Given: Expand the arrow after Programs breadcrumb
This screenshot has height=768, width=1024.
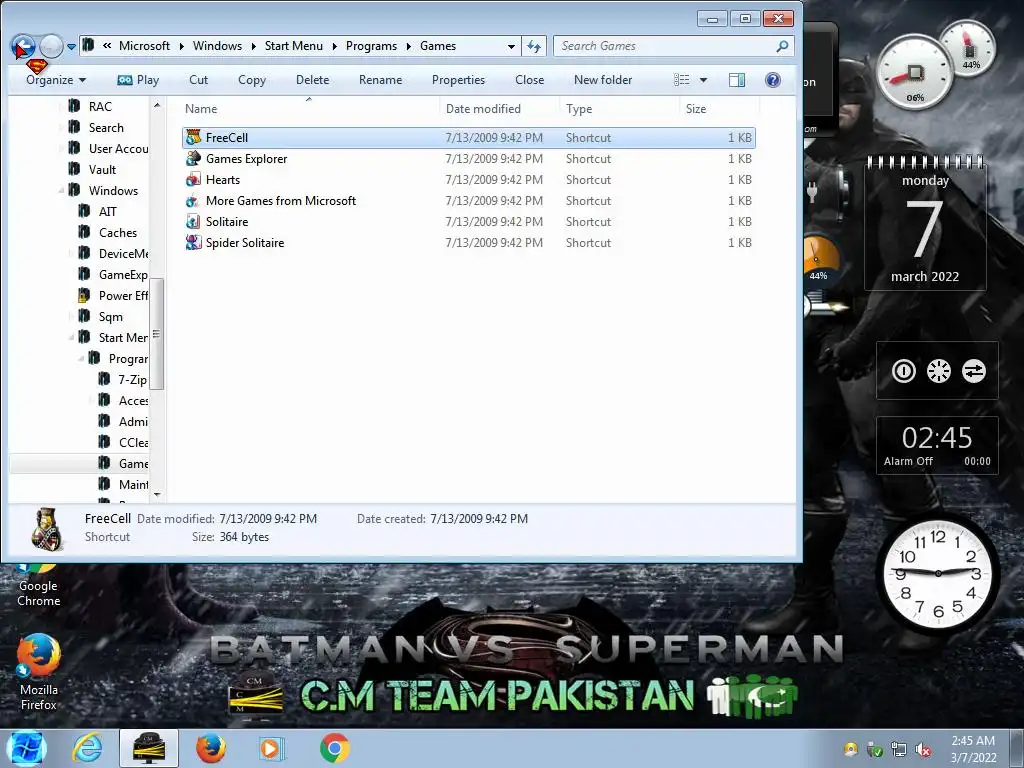Looking at the screenshot, I should click(408, 46).
